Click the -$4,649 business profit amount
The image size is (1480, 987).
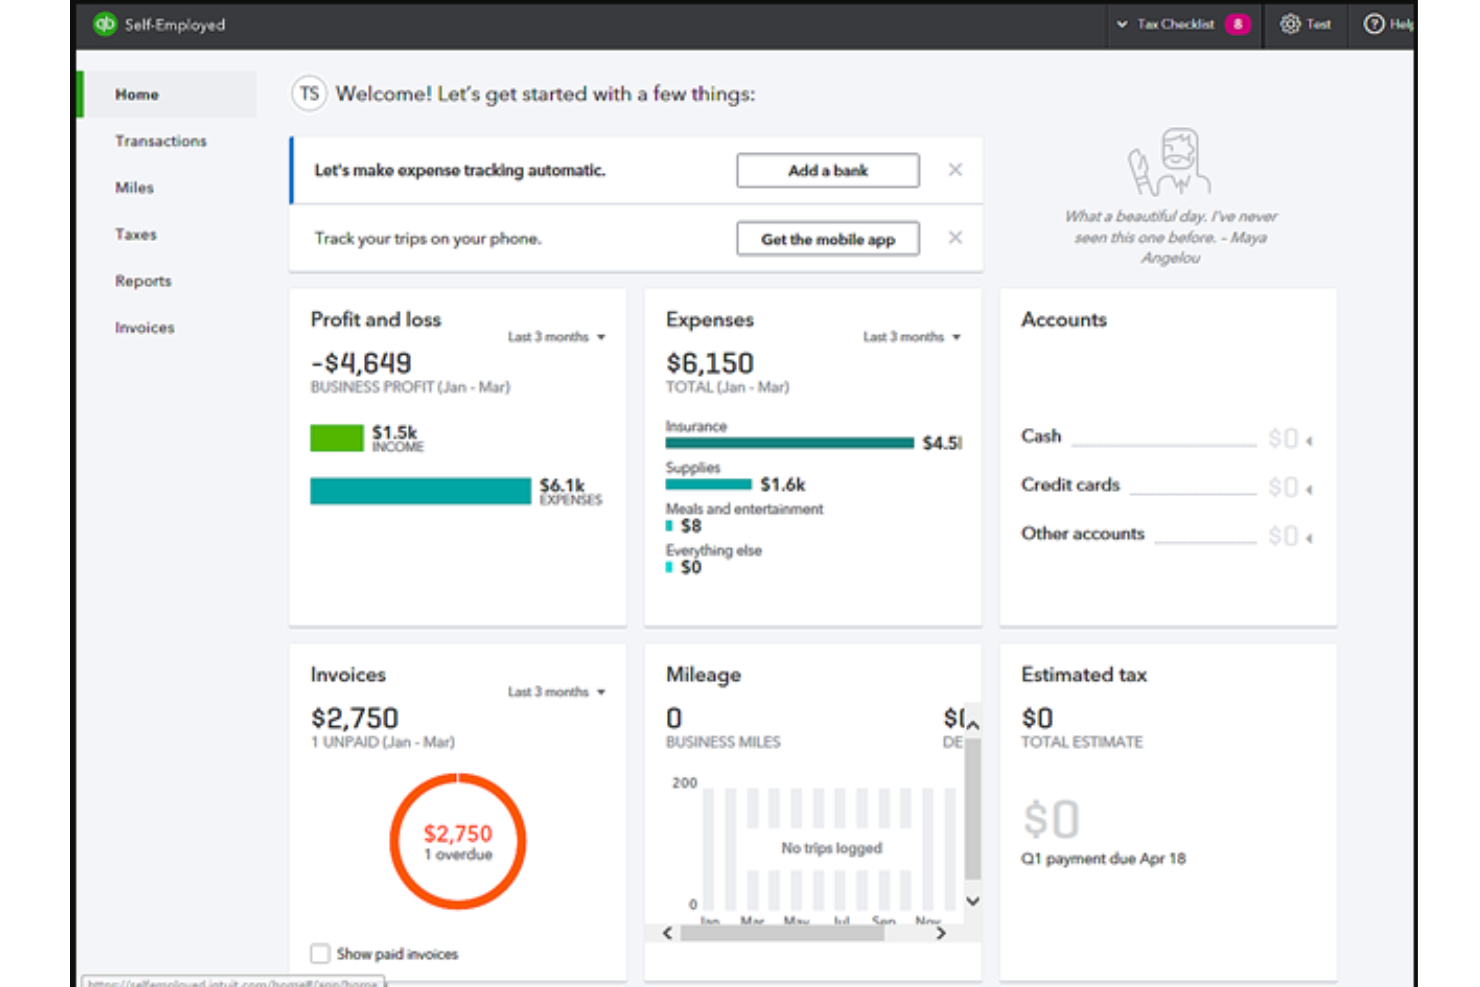point(361,363)
